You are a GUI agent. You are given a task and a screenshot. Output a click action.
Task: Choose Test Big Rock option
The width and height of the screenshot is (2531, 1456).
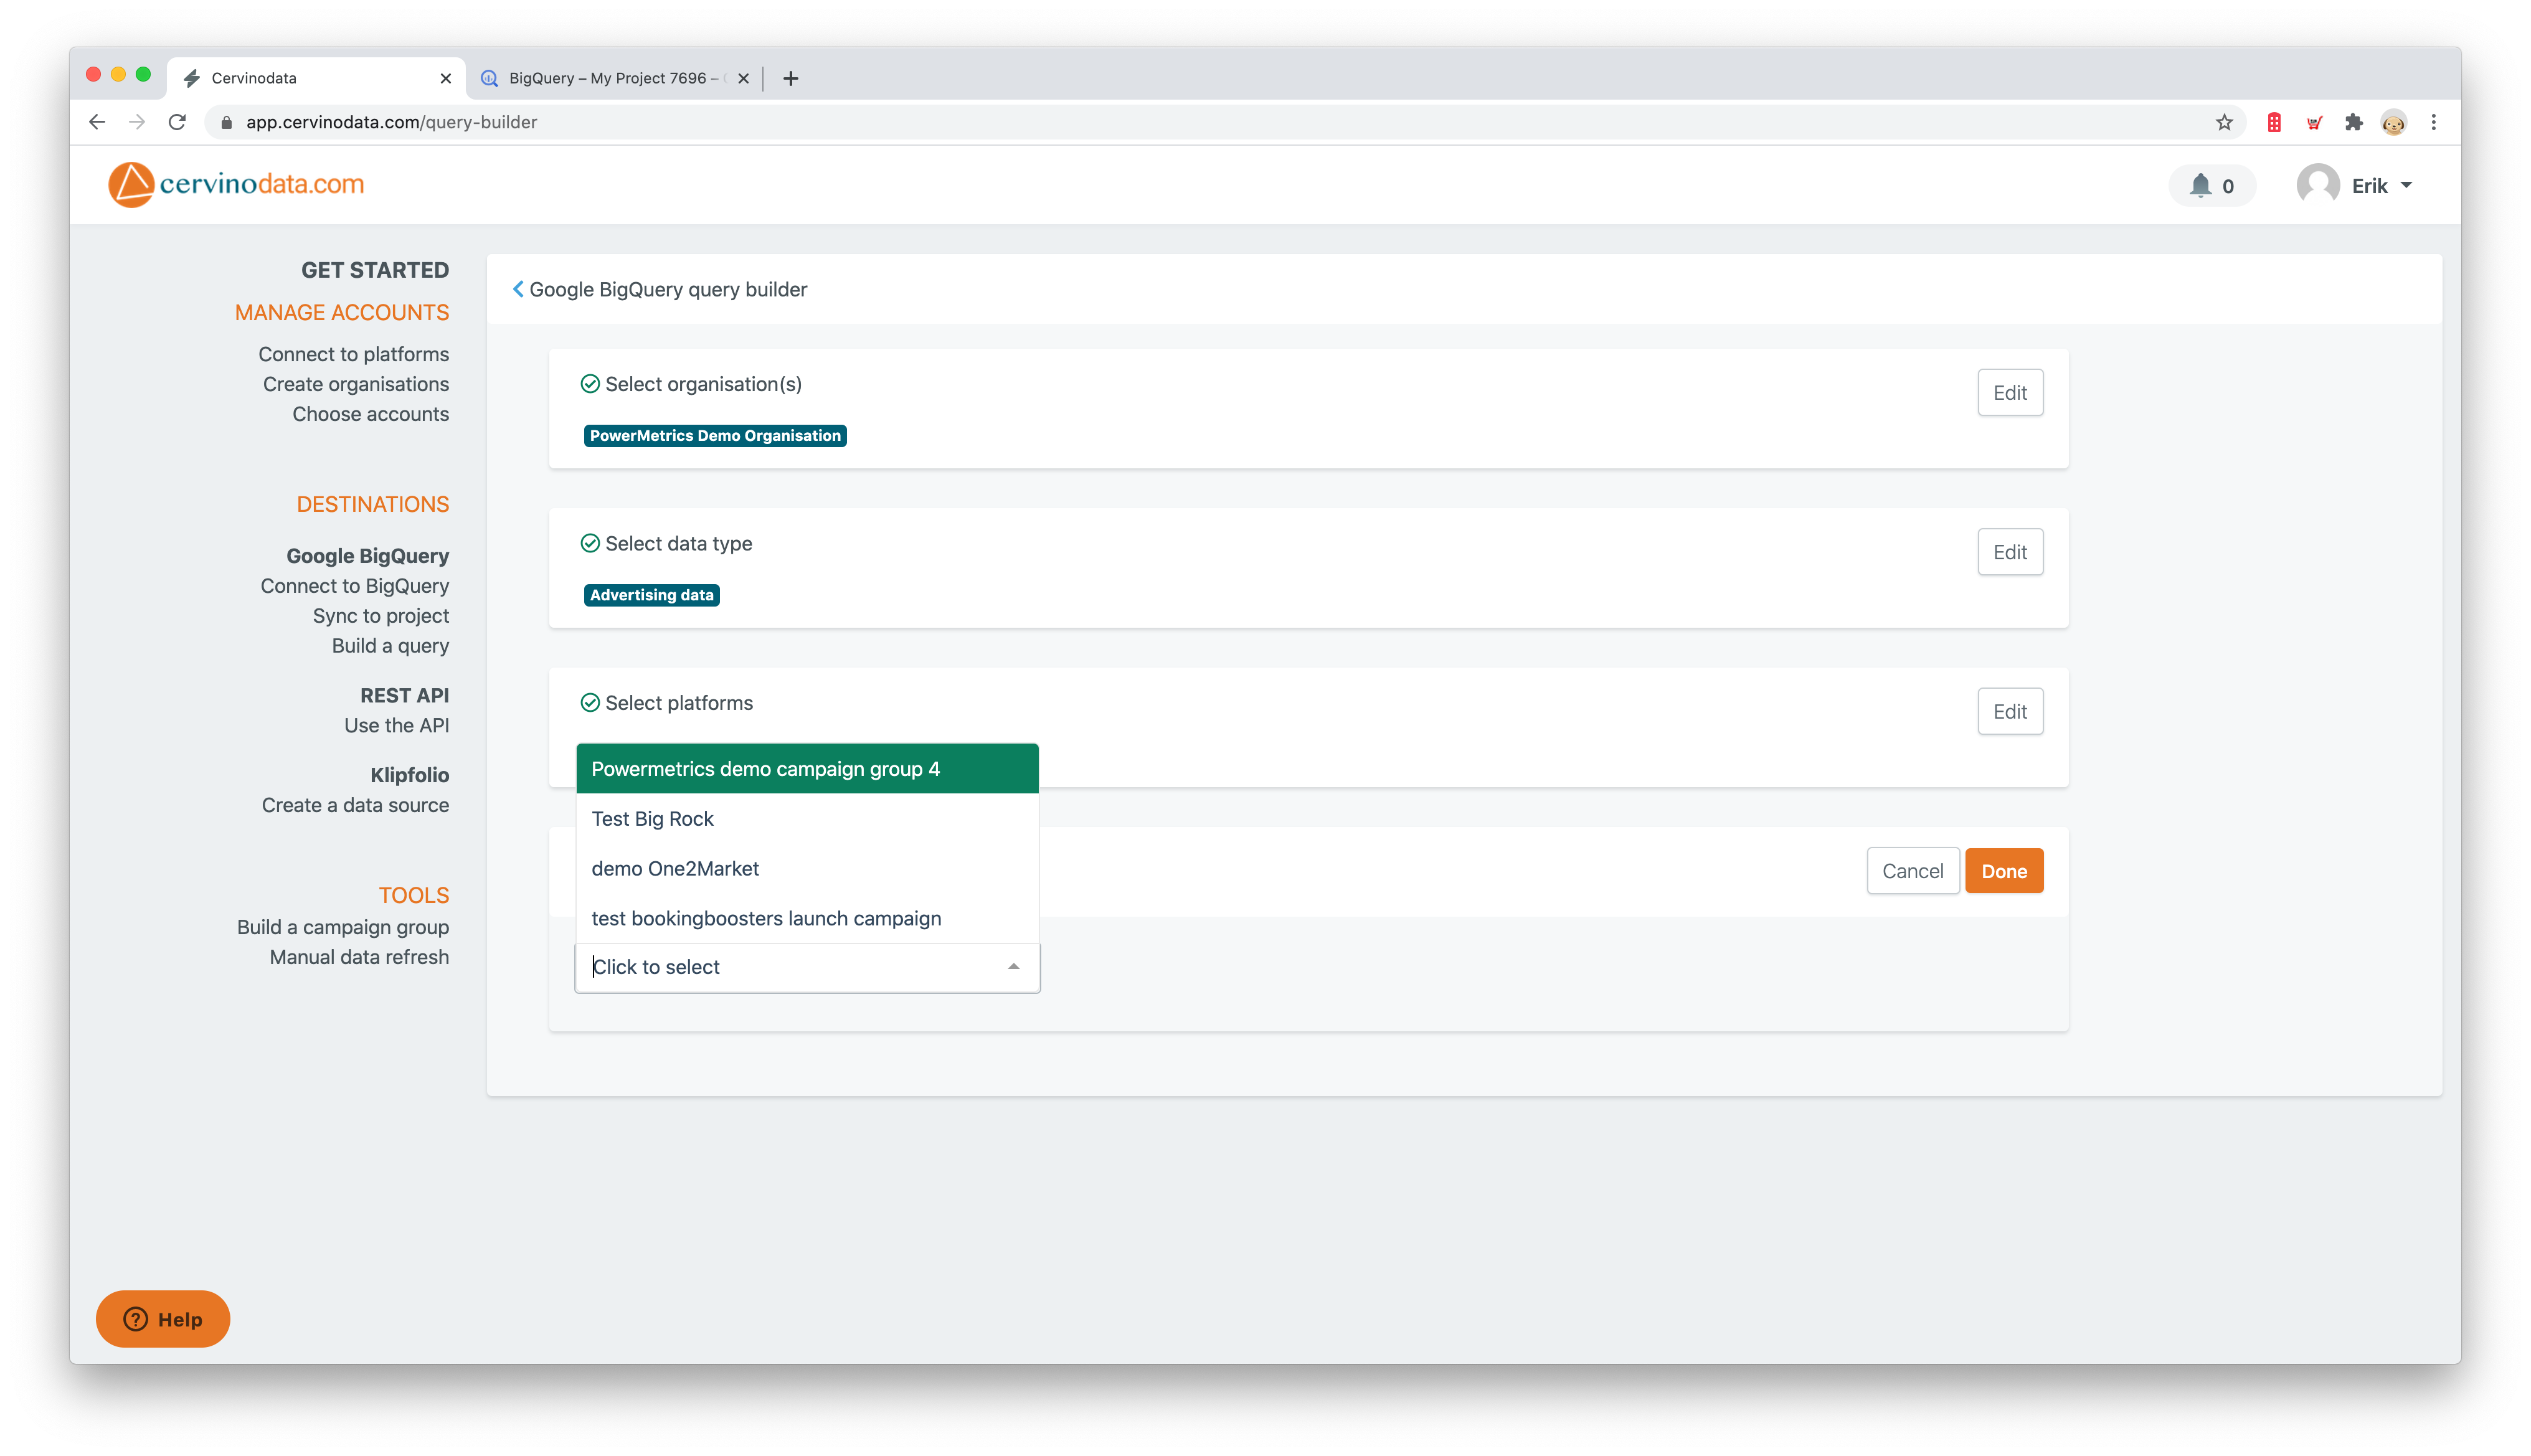coord(807,819)
